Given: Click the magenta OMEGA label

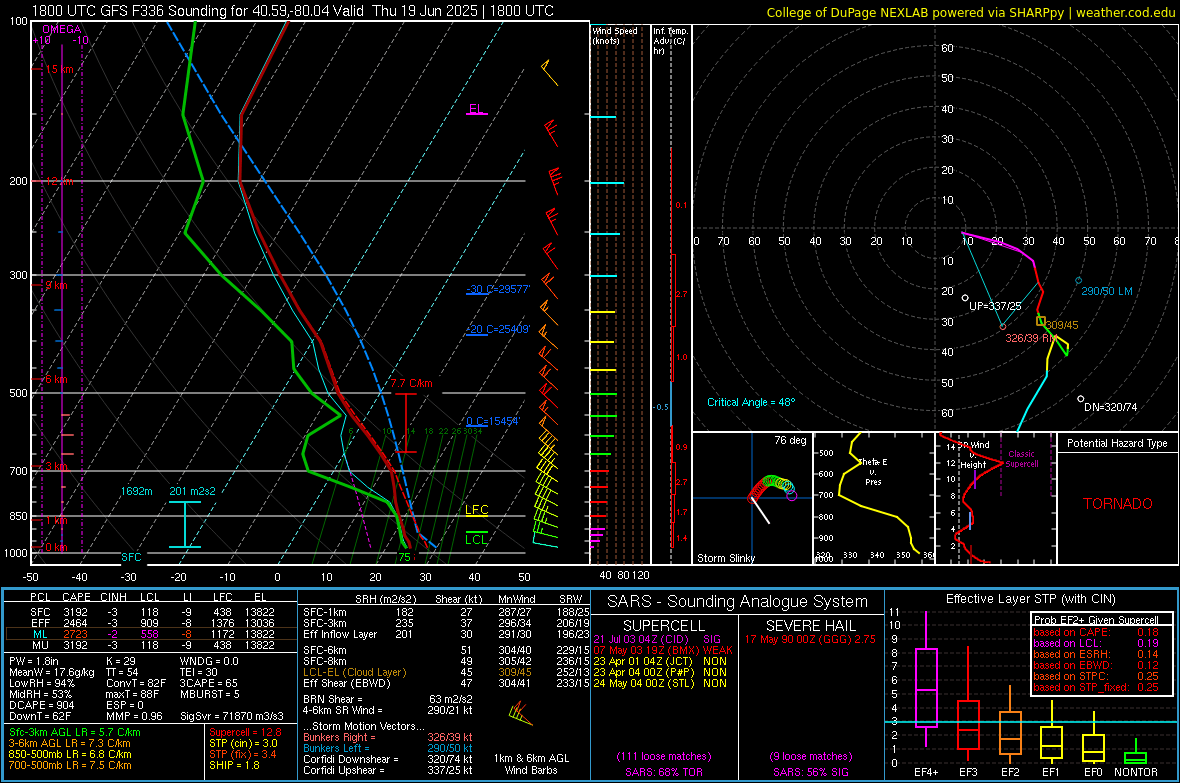Looking at the screenshot, I should [62, 29].
